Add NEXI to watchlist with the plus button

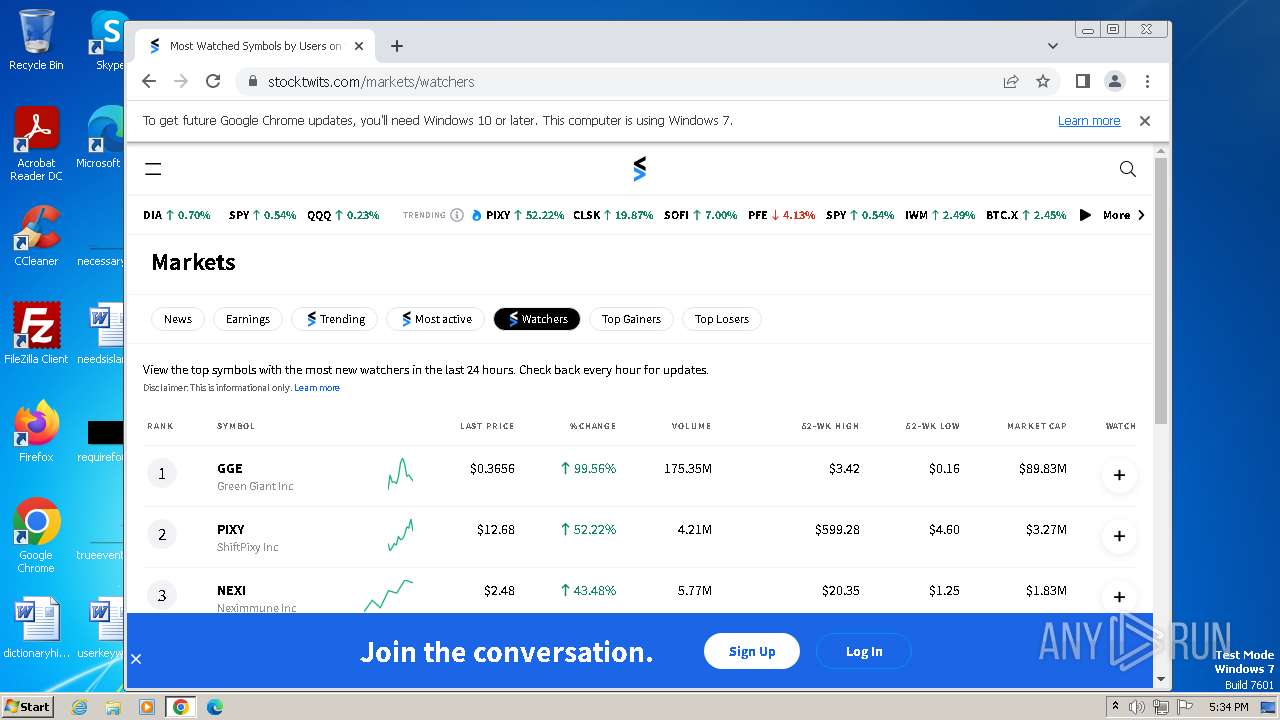1119,597
